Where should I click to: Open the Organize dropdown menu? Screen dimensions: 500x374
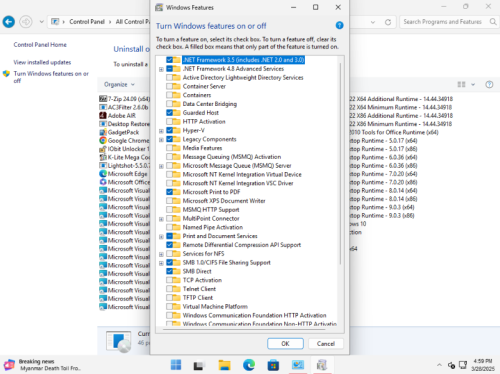click(x=119, y=84)
